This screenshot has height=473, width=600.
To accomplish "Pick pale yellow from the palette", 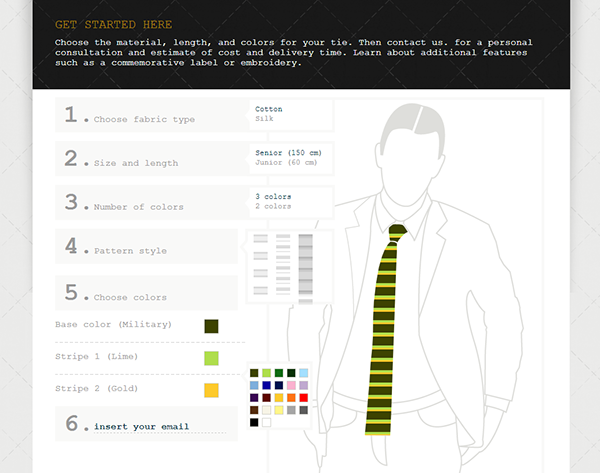I will (279, 410).
